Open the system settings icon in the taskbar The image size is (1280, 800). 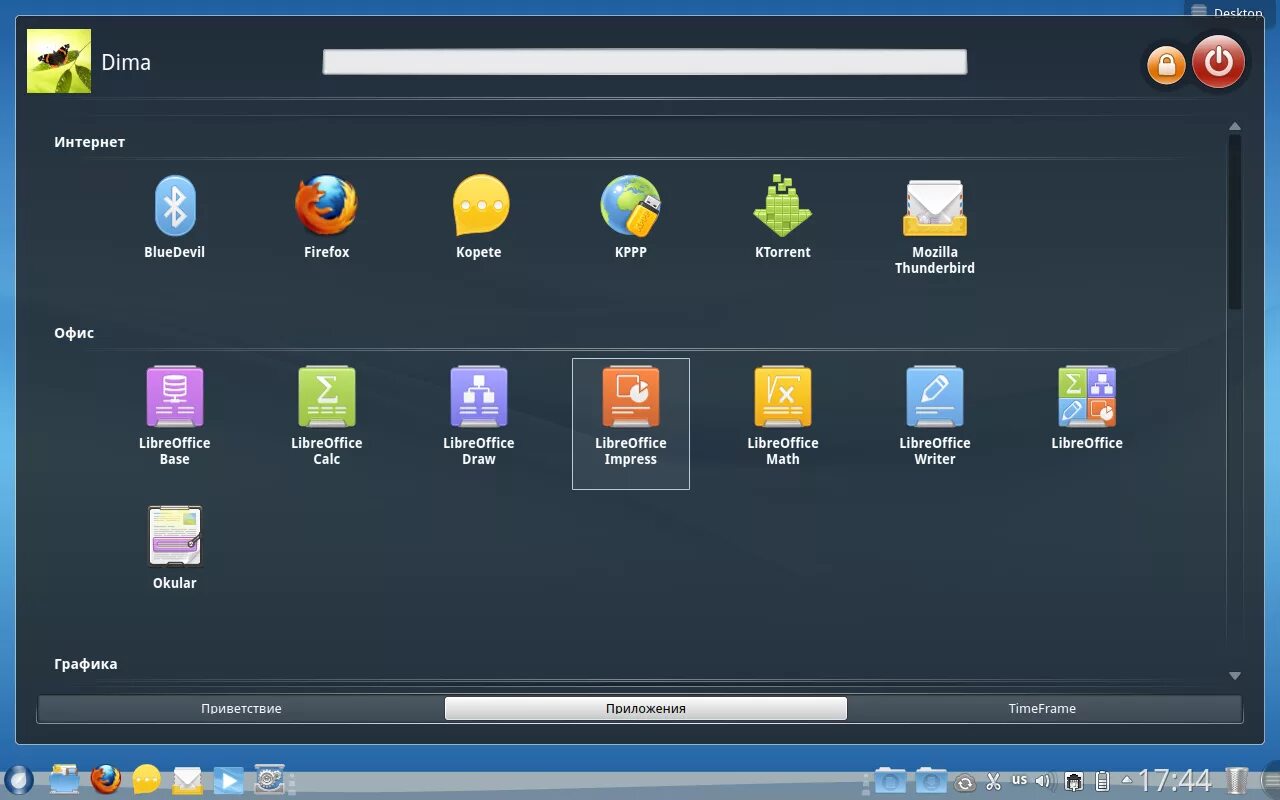tap(269, 779)
